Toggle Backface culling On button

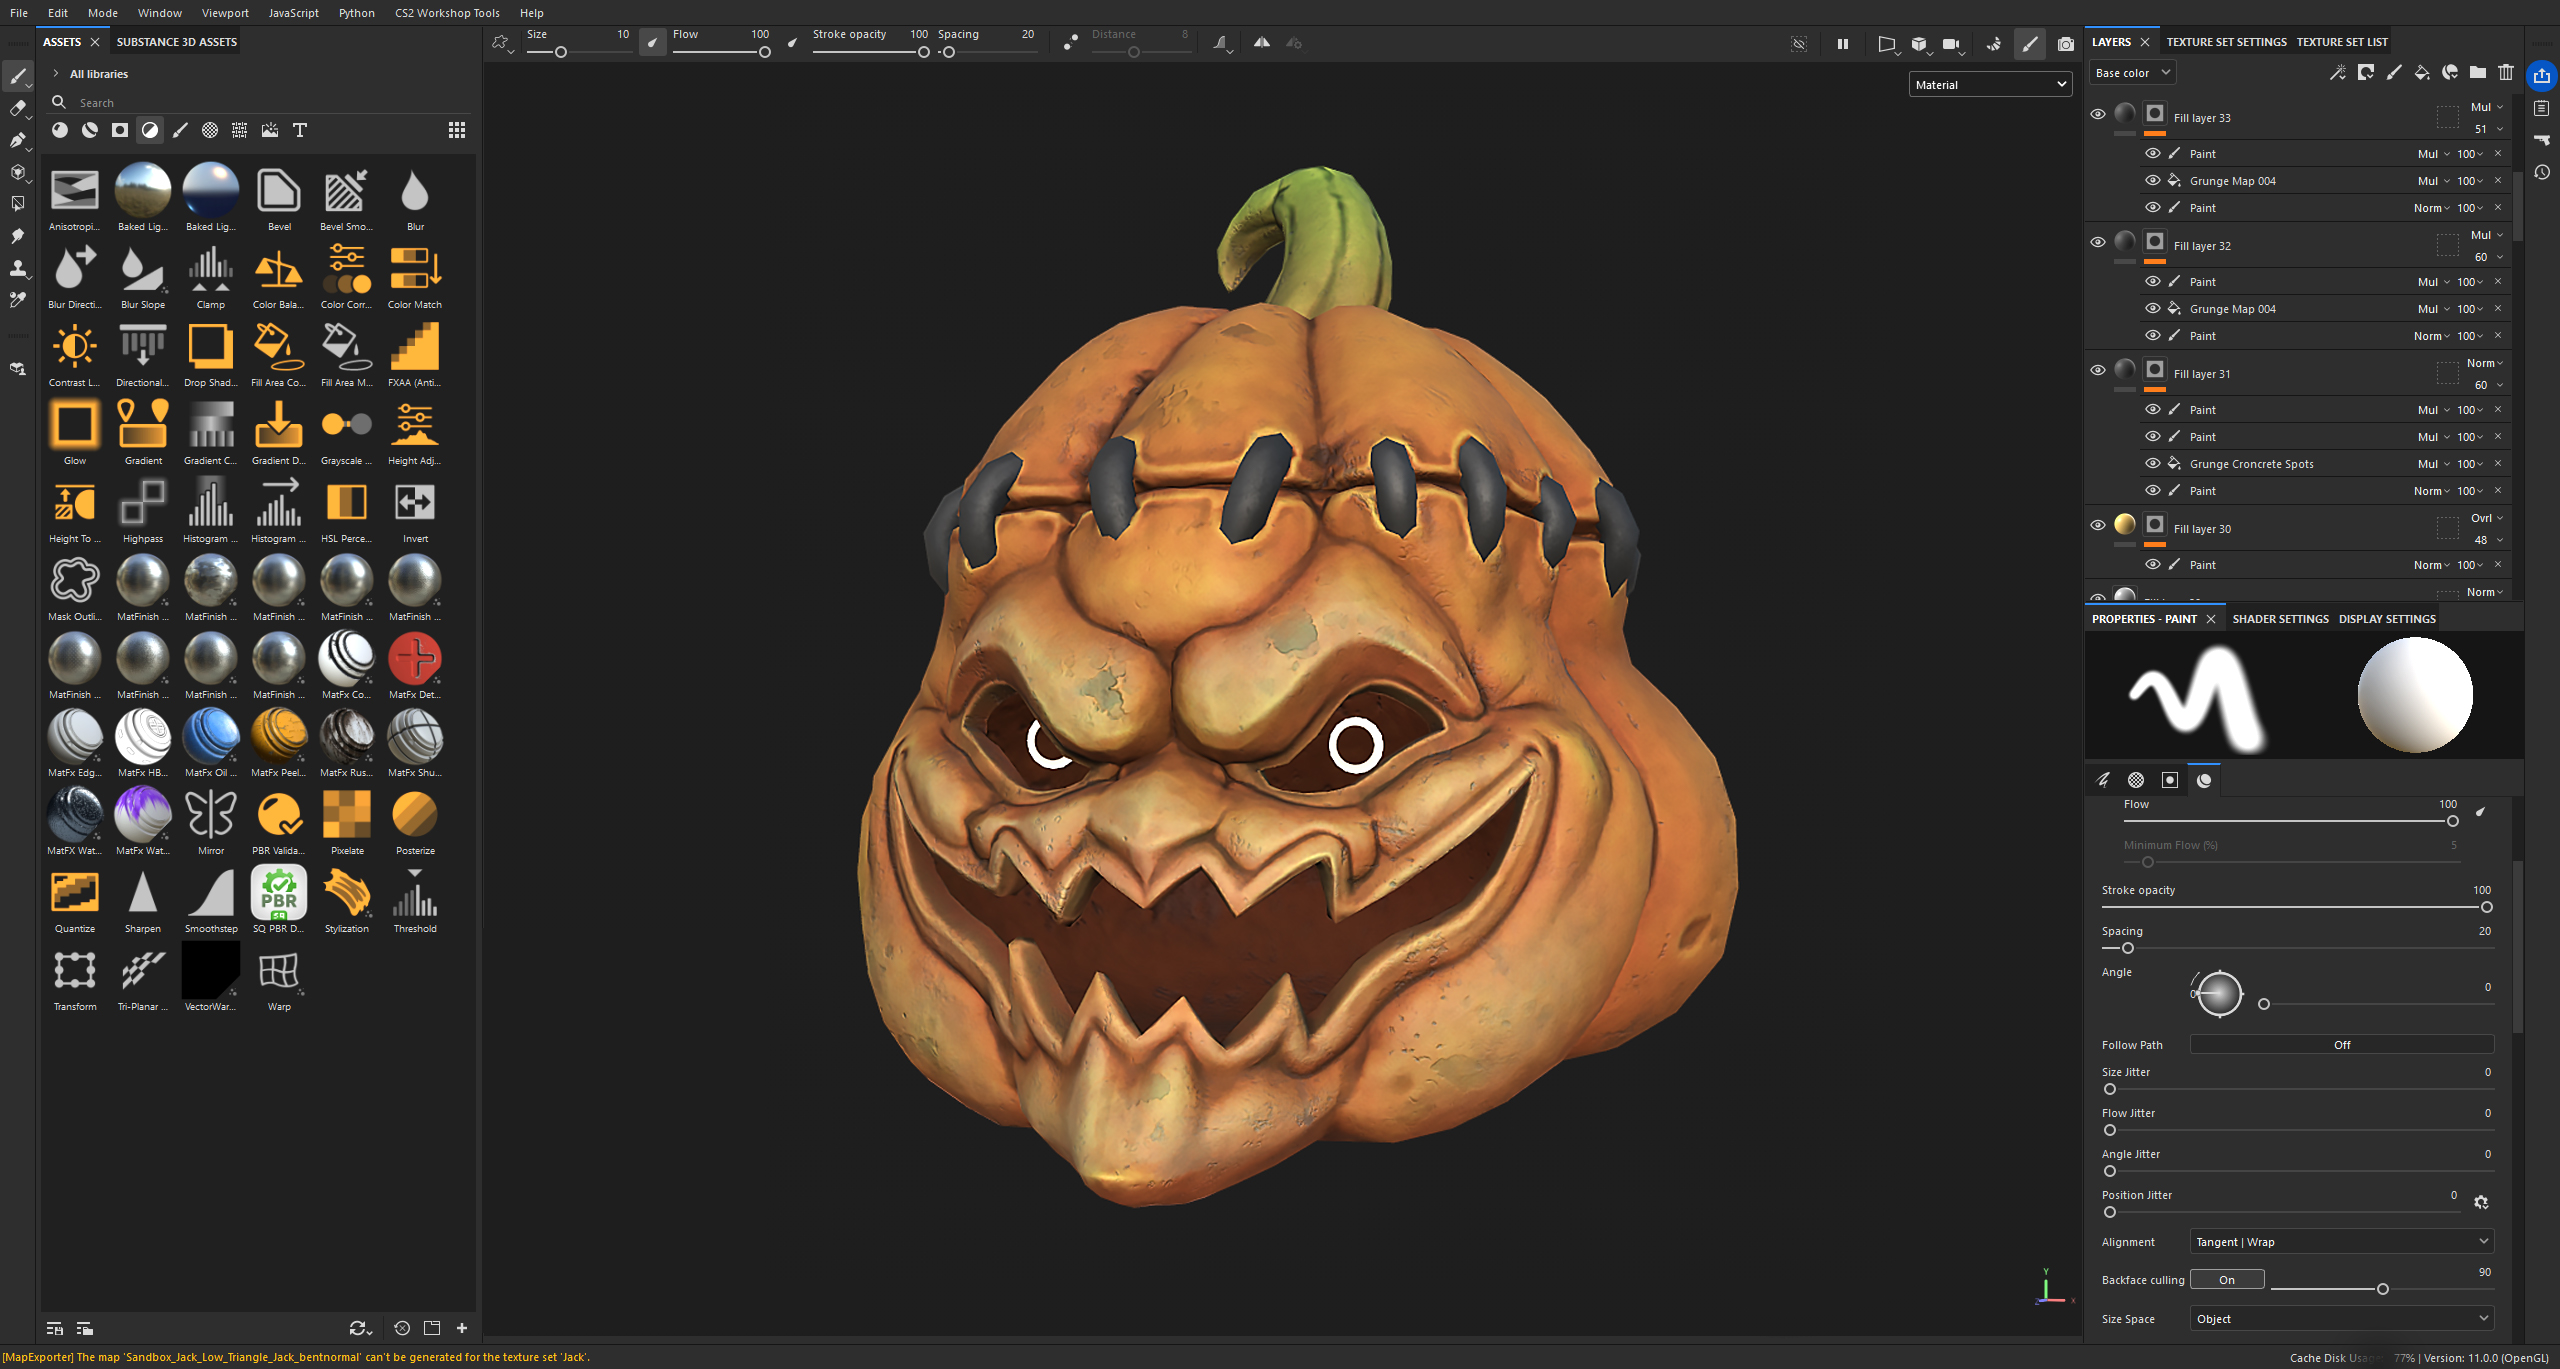[x=2226, y=1280]
